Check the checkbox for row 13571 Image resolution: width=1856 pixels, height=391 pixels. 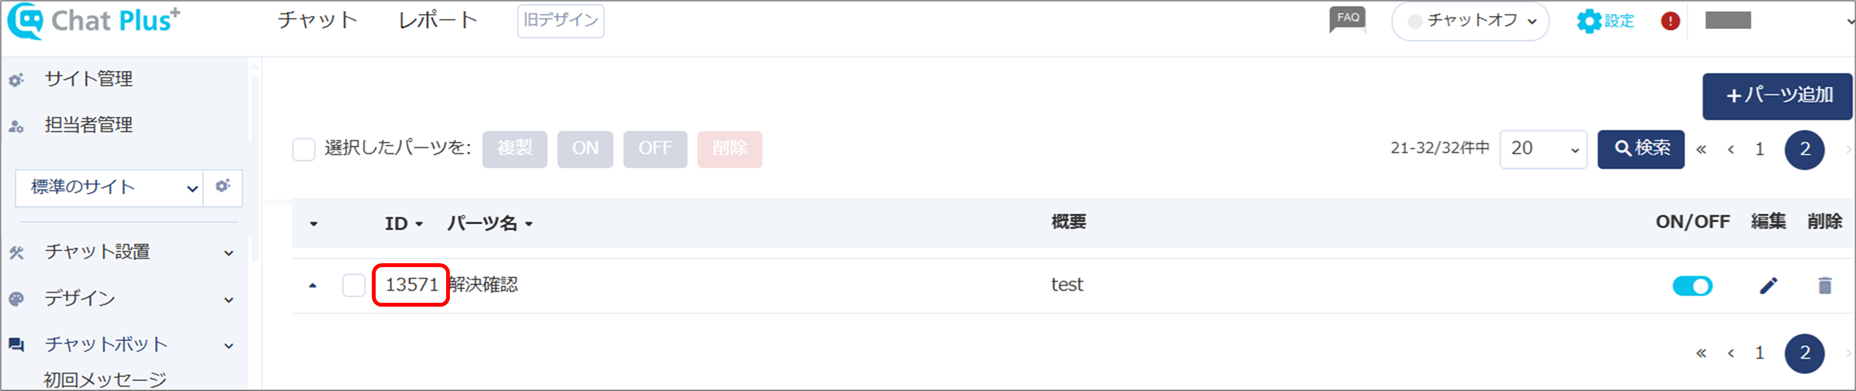[x=354, y=285]
